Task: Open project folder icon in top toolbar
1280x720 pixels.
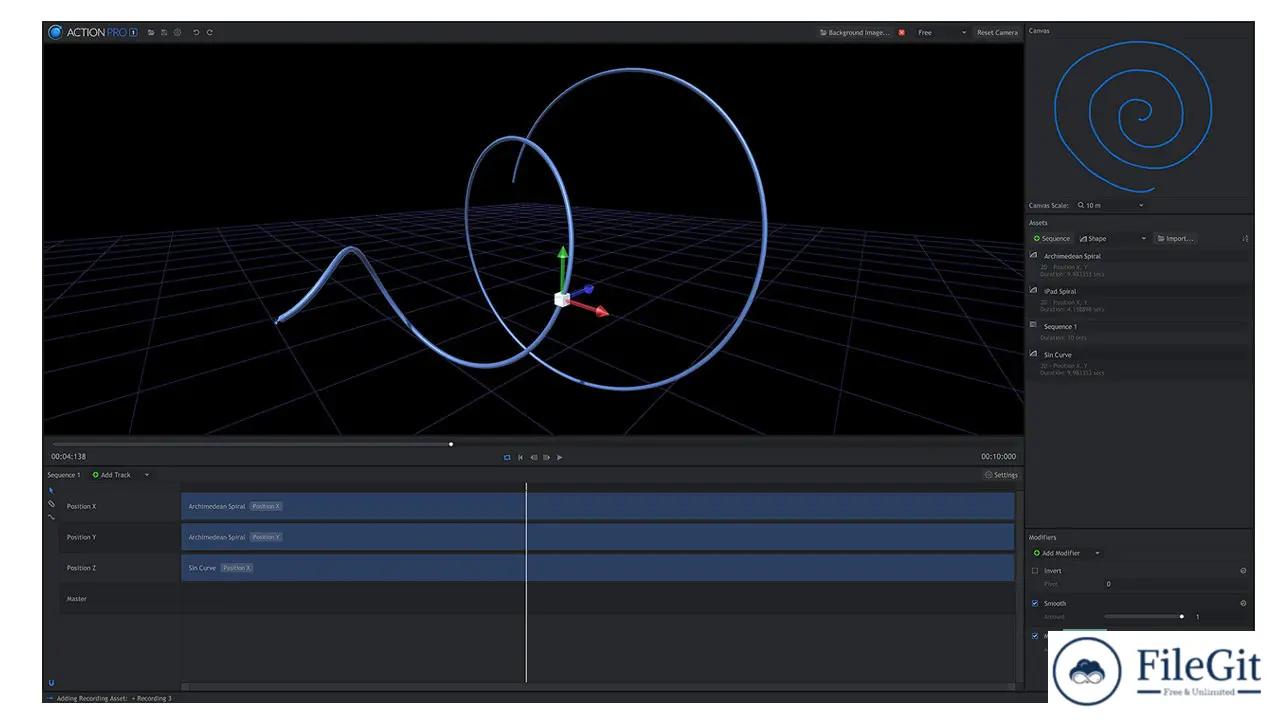Action: (151, 32)
